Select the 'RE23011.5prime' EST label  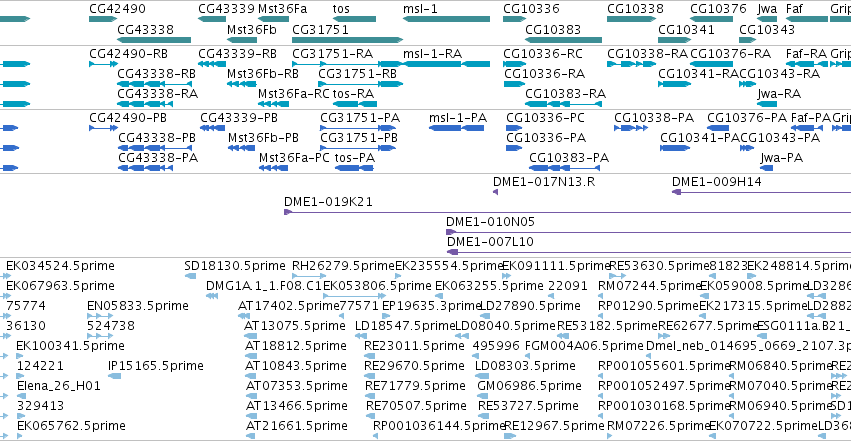click(414, 346)
